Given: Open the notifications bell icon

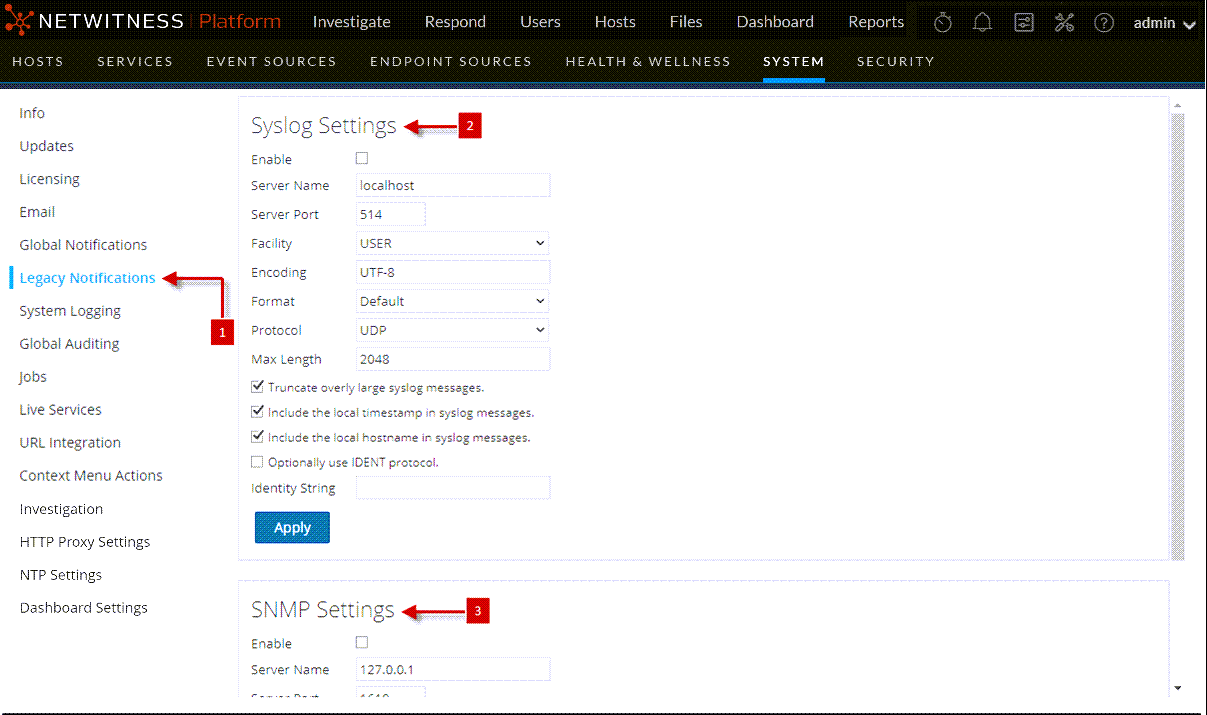Looking at the screenshot, I should pyautogui.click(x=983, y=23).
